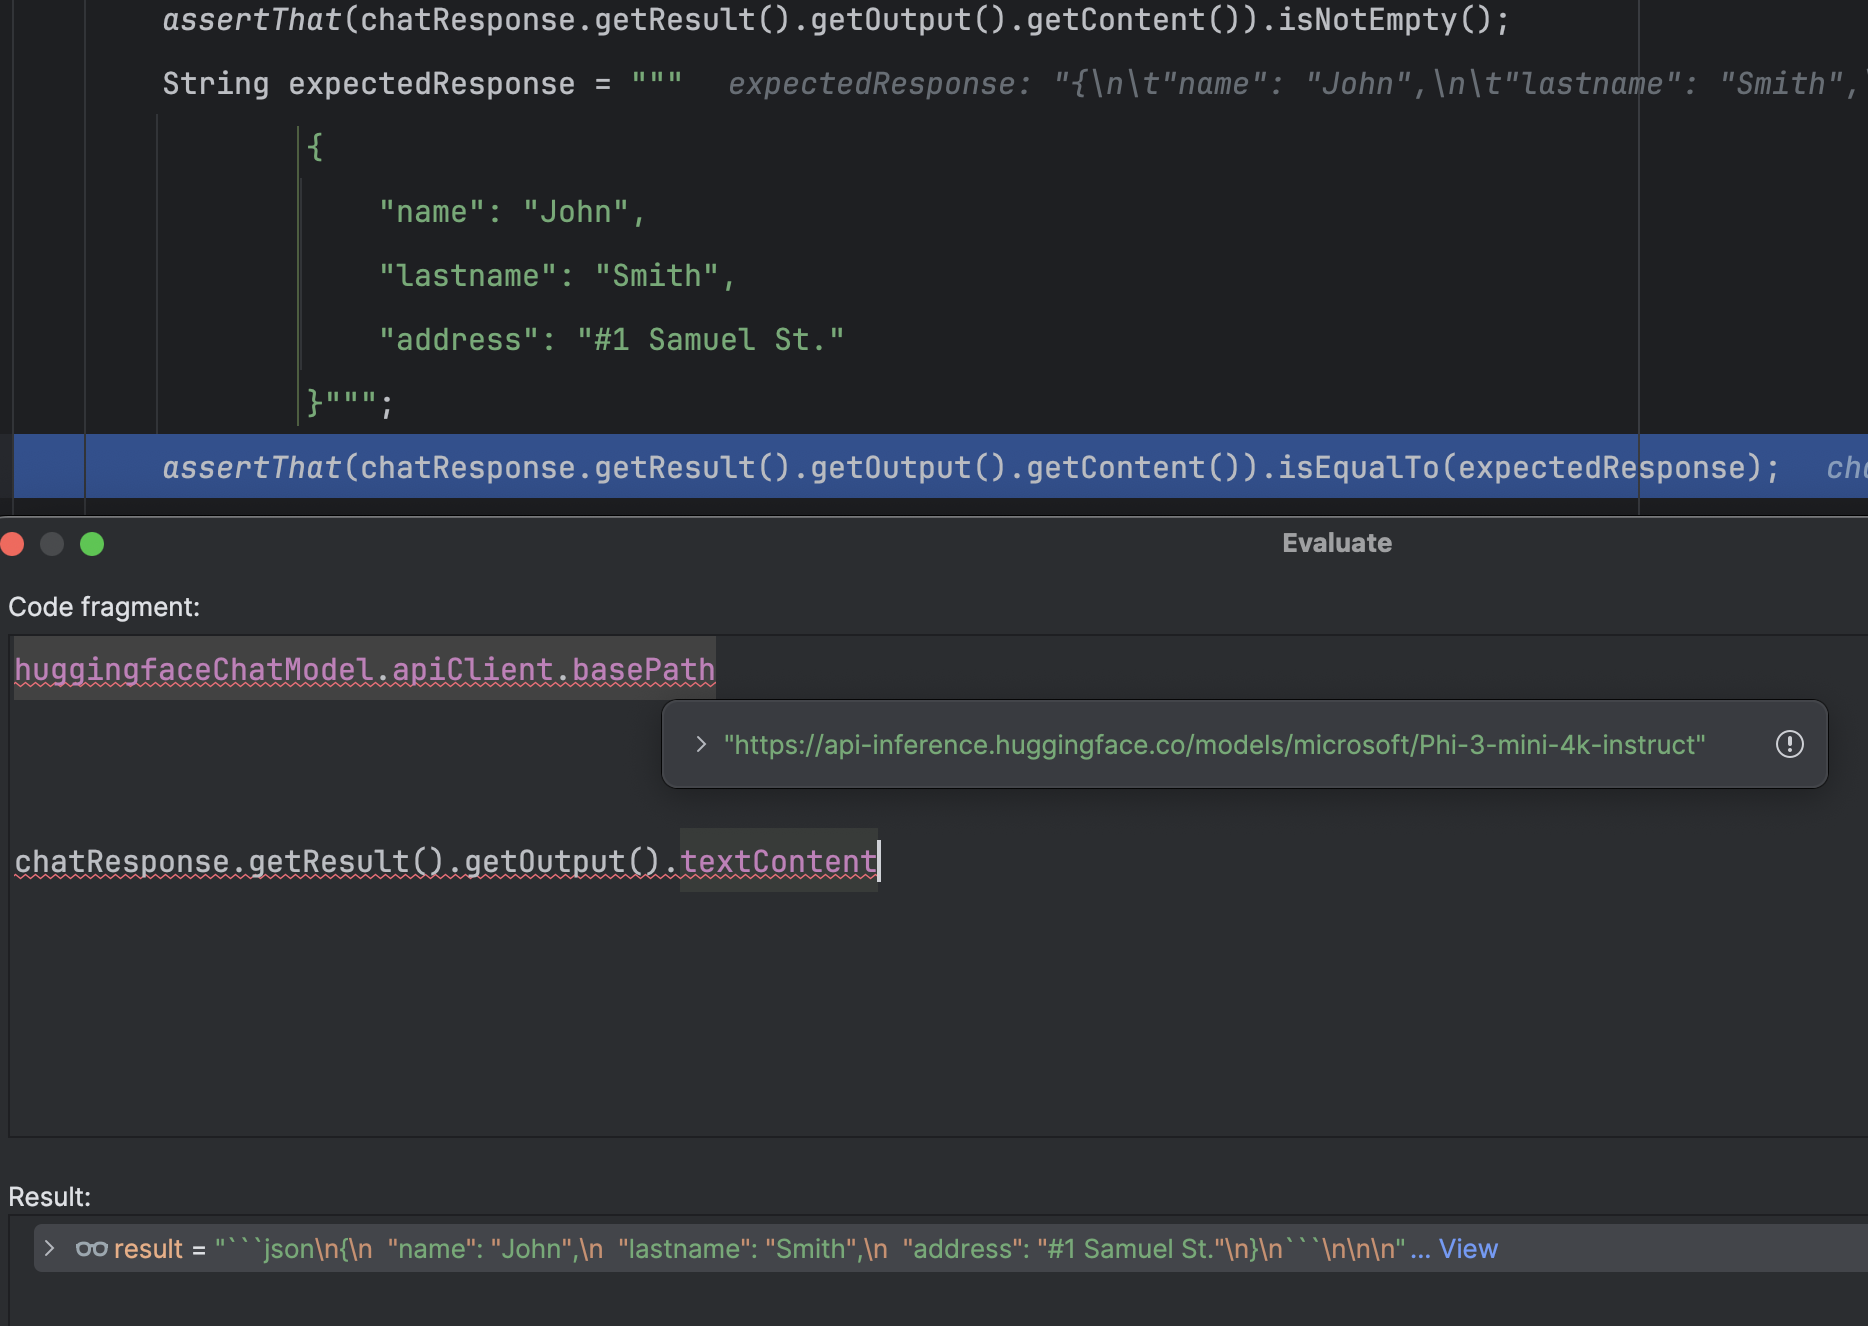1868x1326 pixels.
Task: Click the closing text block delimiter line
Action: click(350, 403)
